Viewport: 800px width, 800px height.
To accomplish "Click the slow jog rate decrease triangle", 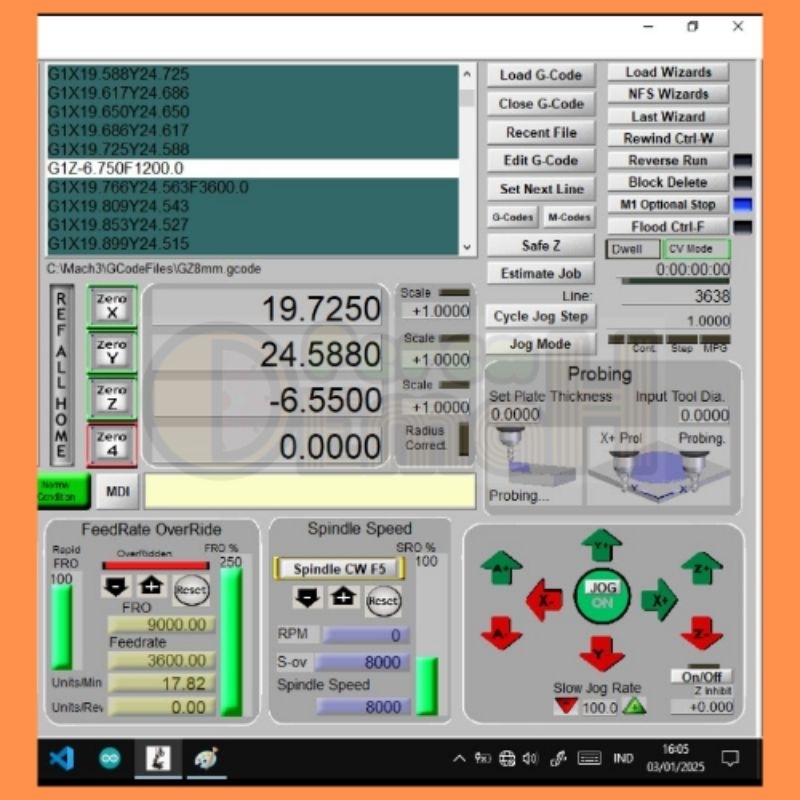I will [565, 707].
